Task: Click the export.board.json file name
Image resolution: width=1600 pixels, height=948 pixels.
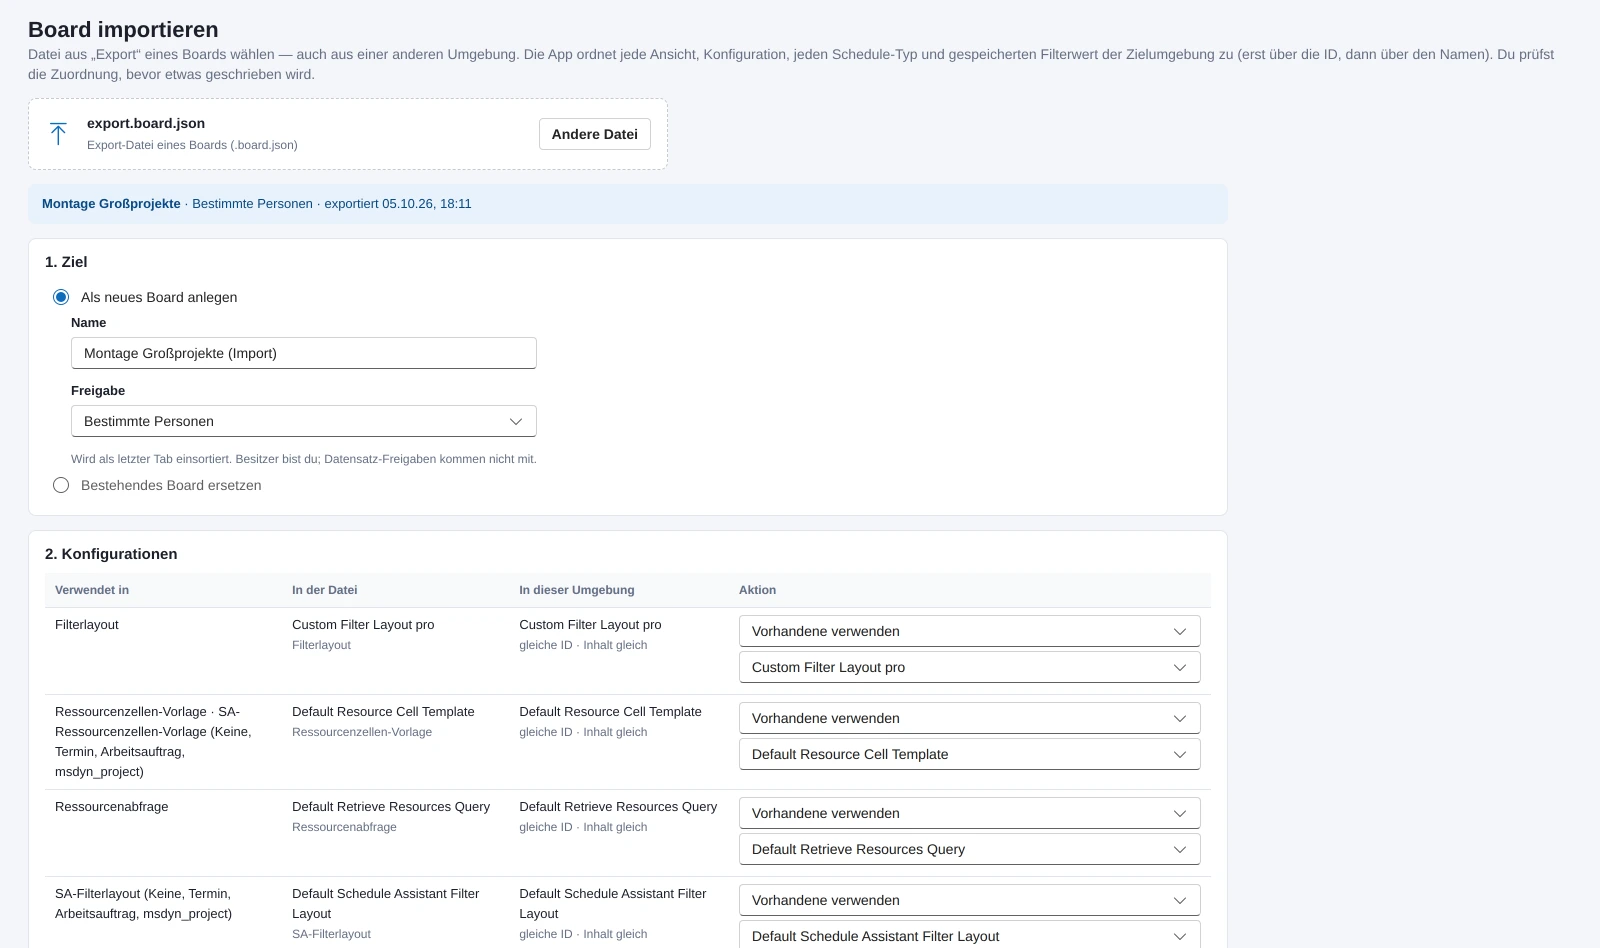Action: point(146,123)
